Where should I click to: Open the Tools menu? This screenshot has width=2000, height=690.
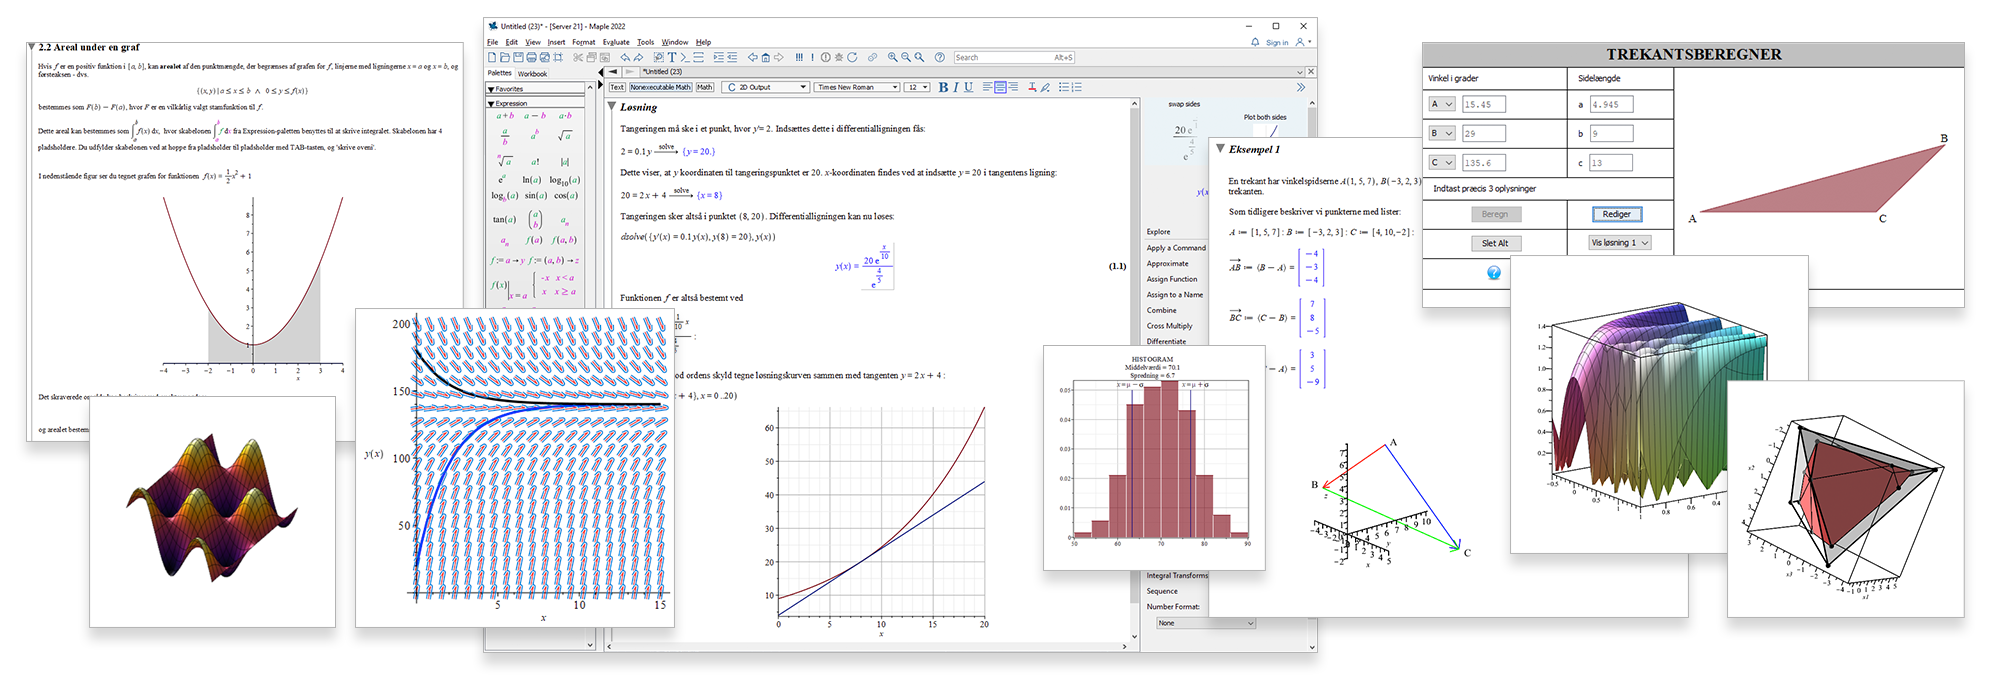(645, 42)
